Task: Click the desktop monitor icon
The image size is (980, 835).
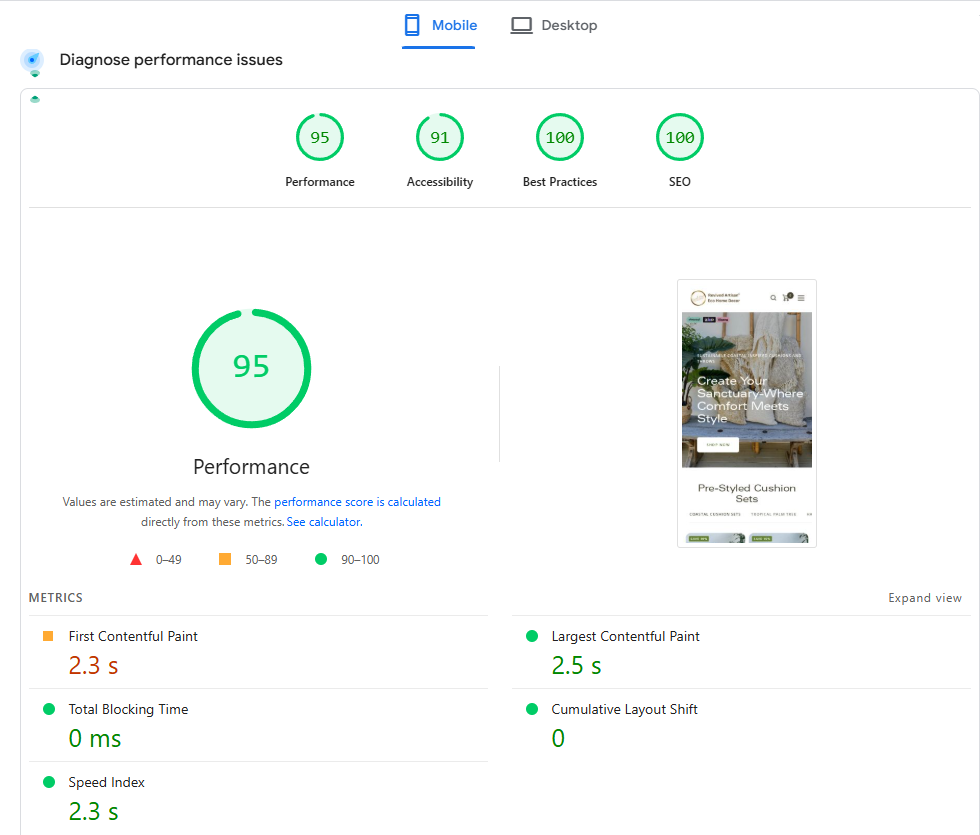Action: (521, 25)
